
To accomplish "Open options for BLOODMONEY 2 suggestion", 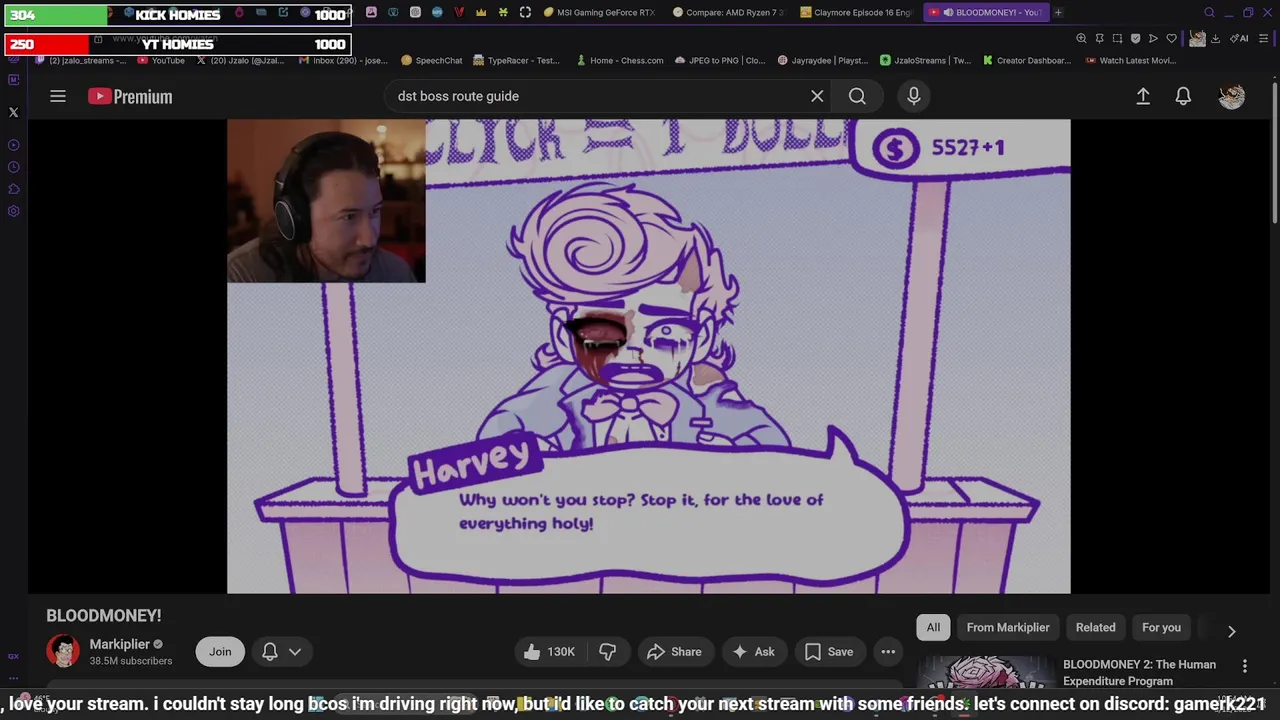I will [1245, 666].
